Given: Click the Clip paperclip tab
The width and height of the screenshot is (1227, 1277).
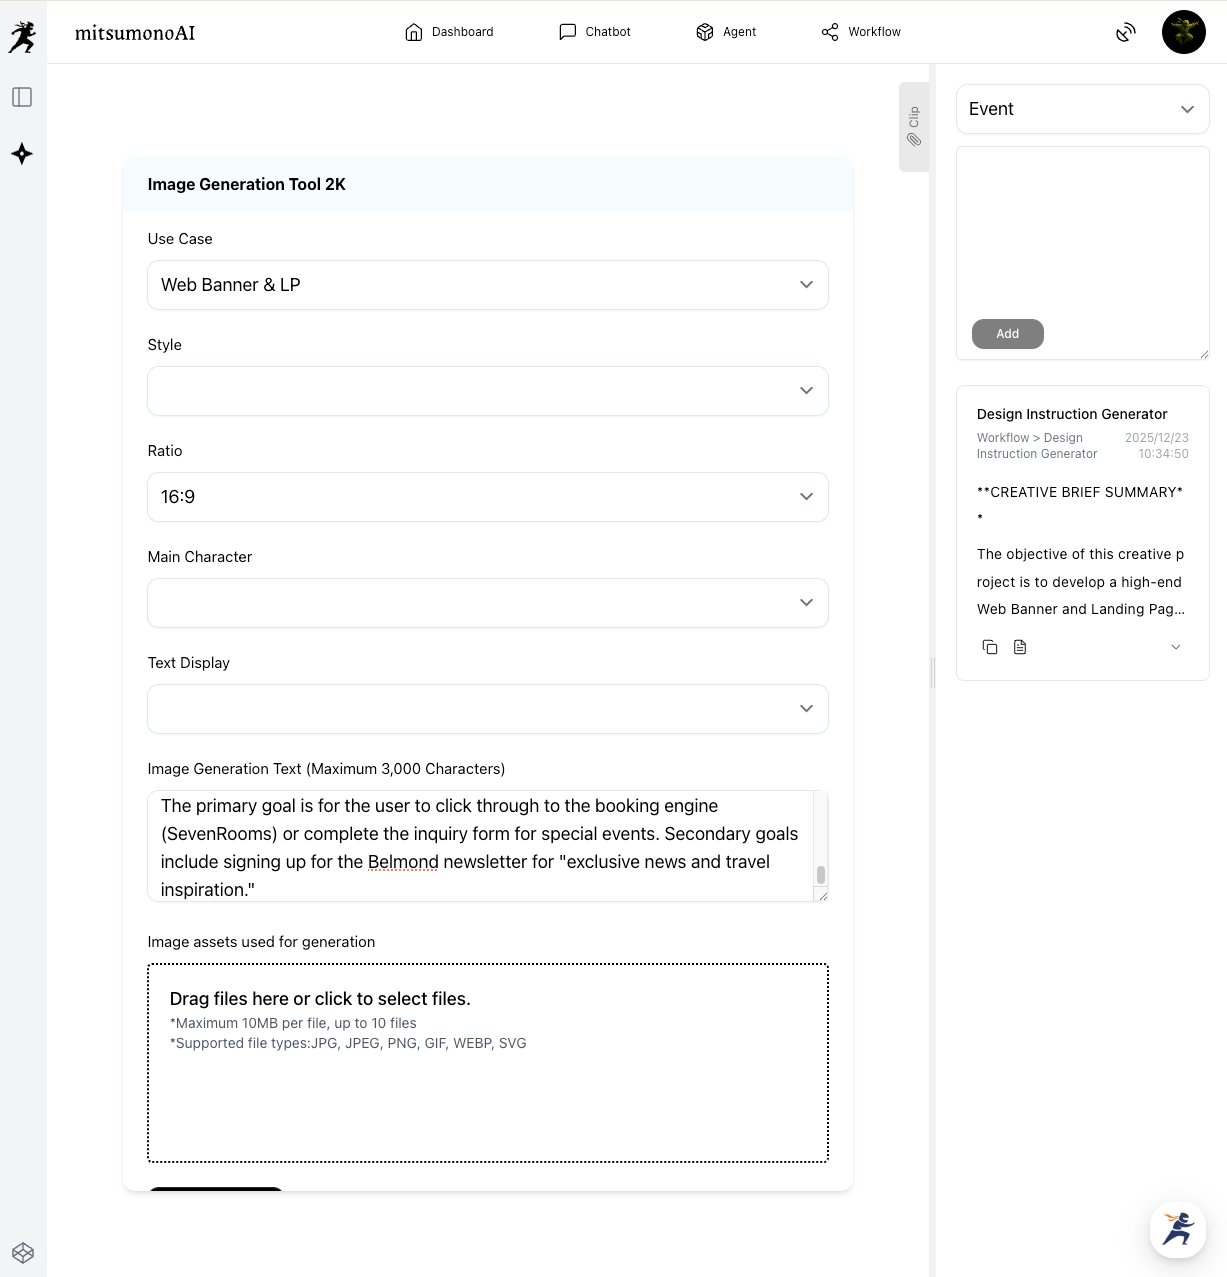Looking at the screenshot, I should [914, 127].
